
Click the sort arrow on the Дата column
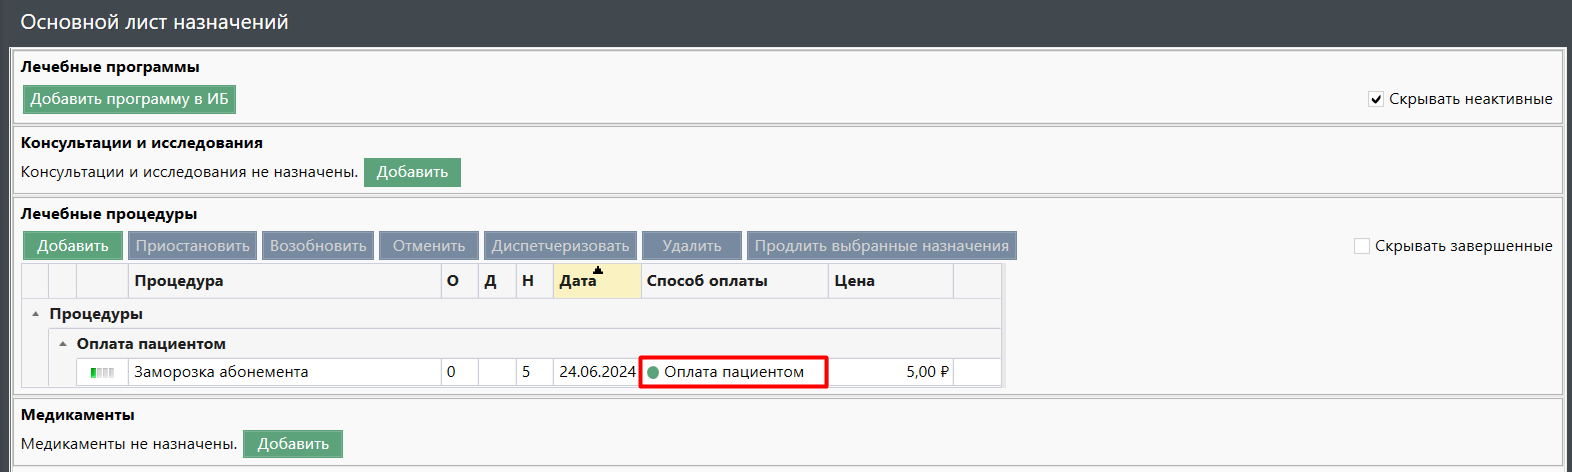(598, 270)
